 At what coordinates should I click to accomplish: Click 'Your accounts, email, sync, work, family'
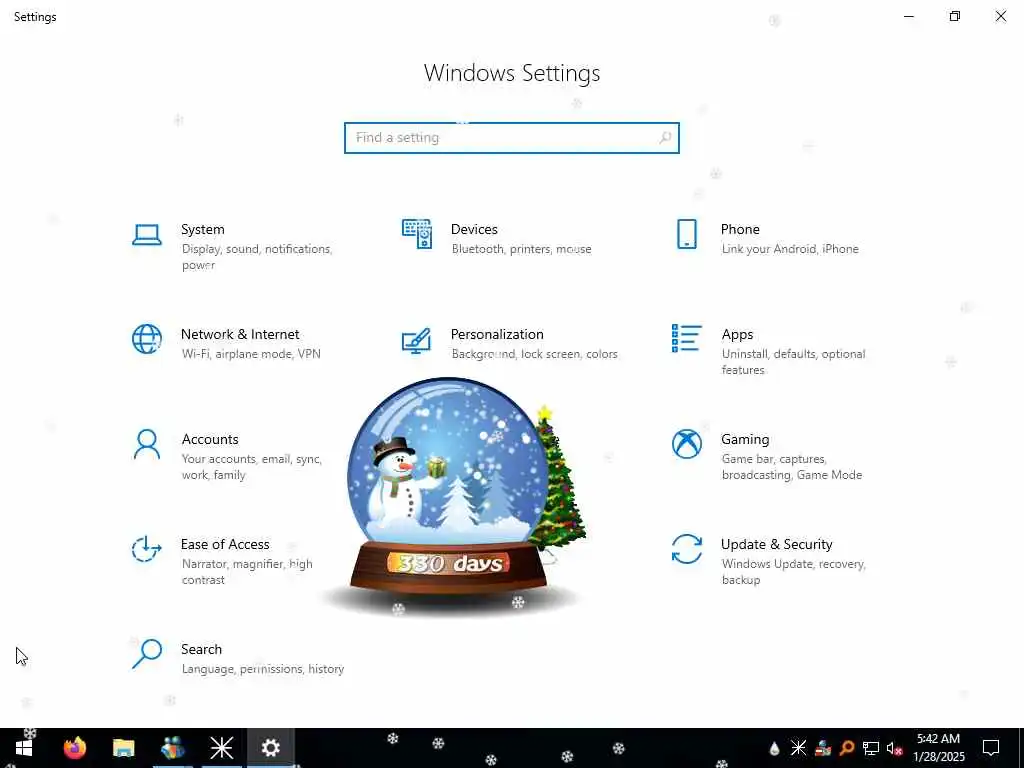pyautogui.click(x=251, y=467)
